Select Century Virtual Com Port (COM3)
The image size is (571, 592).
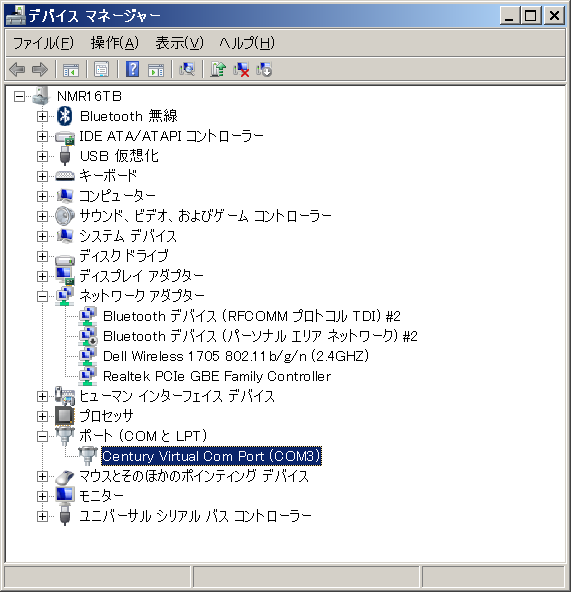coord(211,456)
